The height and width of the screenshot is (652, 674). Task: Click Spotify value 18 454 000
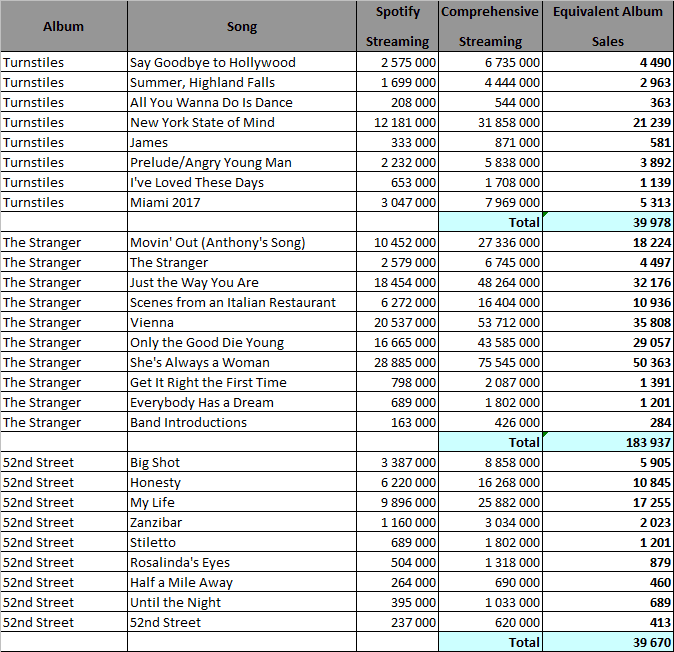pos(397,282)
